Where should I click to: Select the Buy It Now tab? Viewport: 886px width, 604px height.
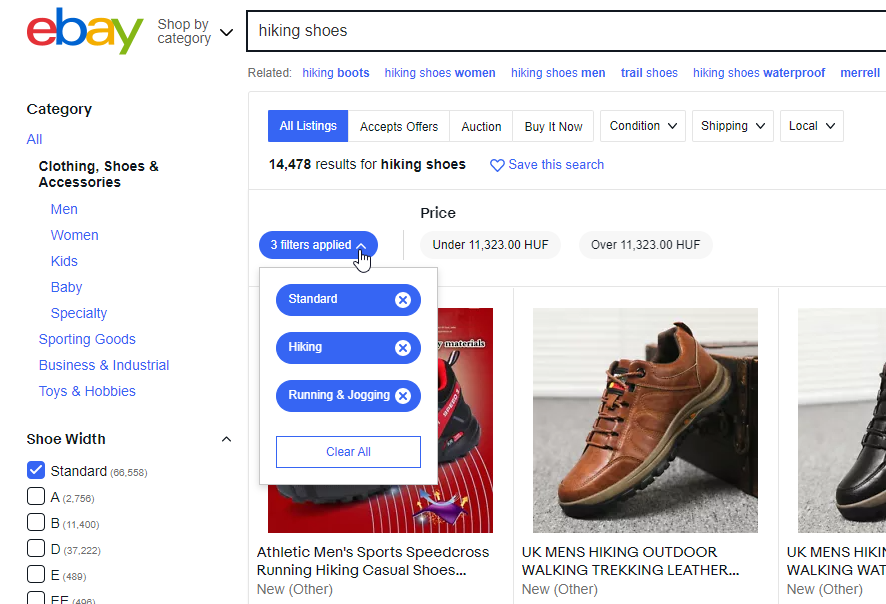click(553, 126)
